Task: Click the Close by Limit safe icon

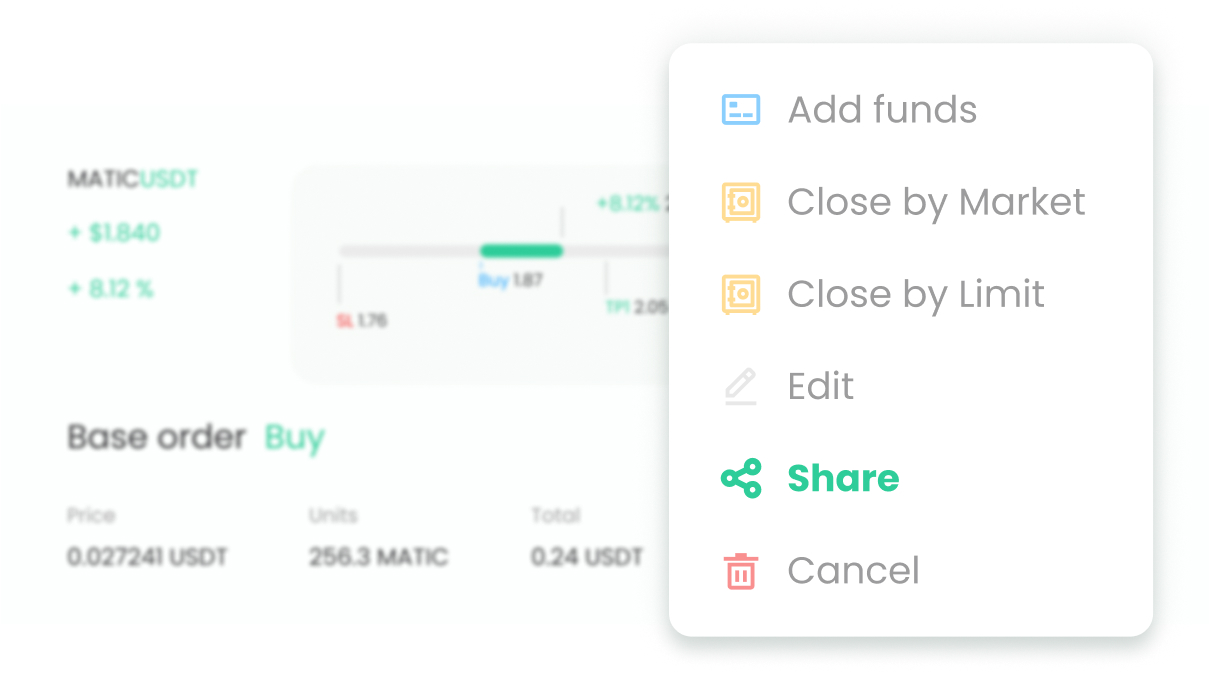Action: [741, 294]
